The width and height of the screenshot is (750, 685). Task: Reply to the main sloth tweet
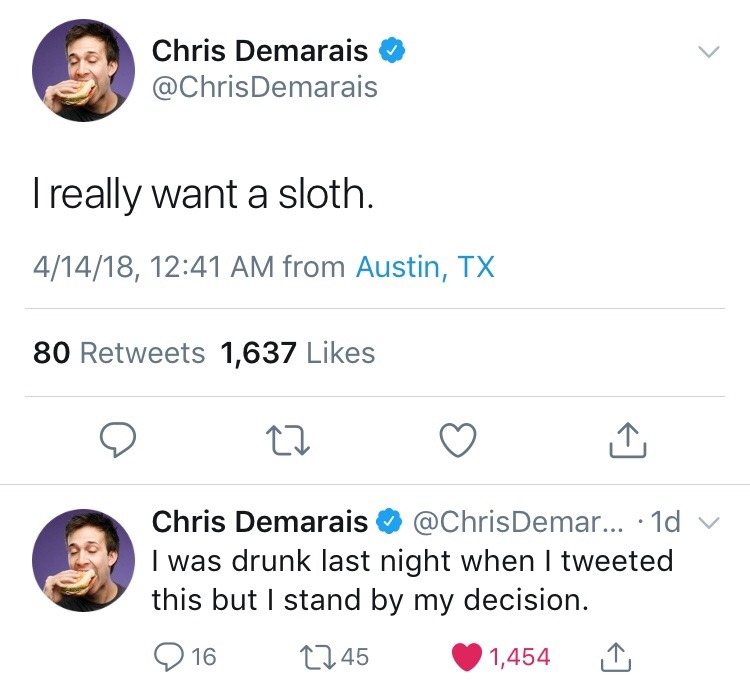pyautogui.click(x=119, y=439)
